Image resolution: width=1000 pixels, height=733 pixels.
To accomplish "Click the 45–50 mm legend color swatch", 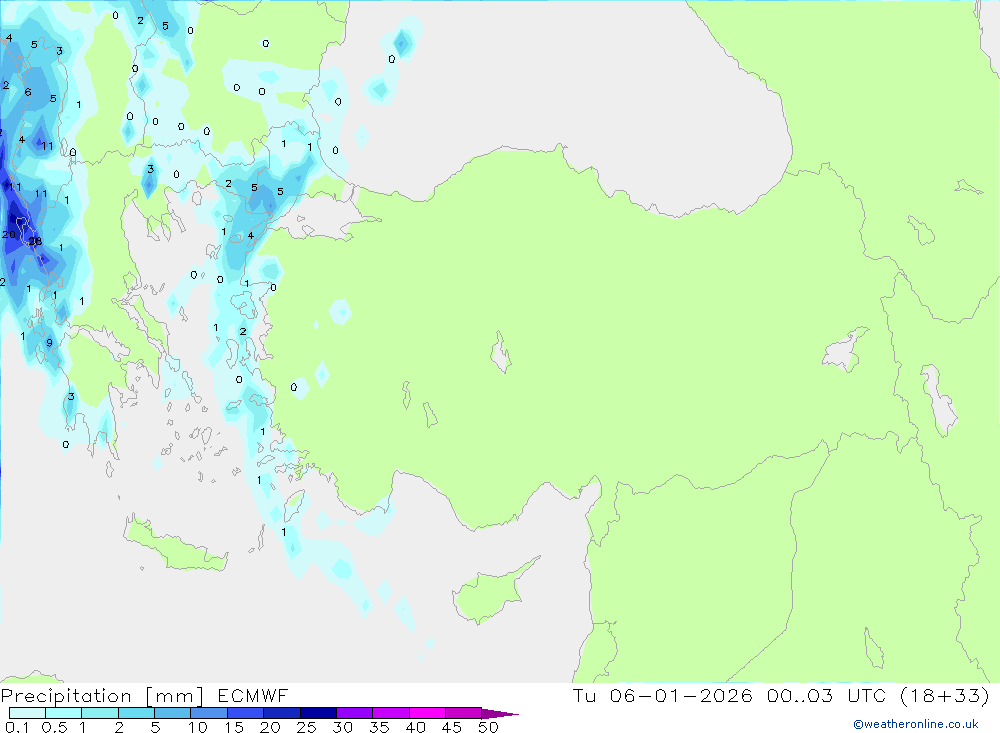I will (x=464, y=713).
